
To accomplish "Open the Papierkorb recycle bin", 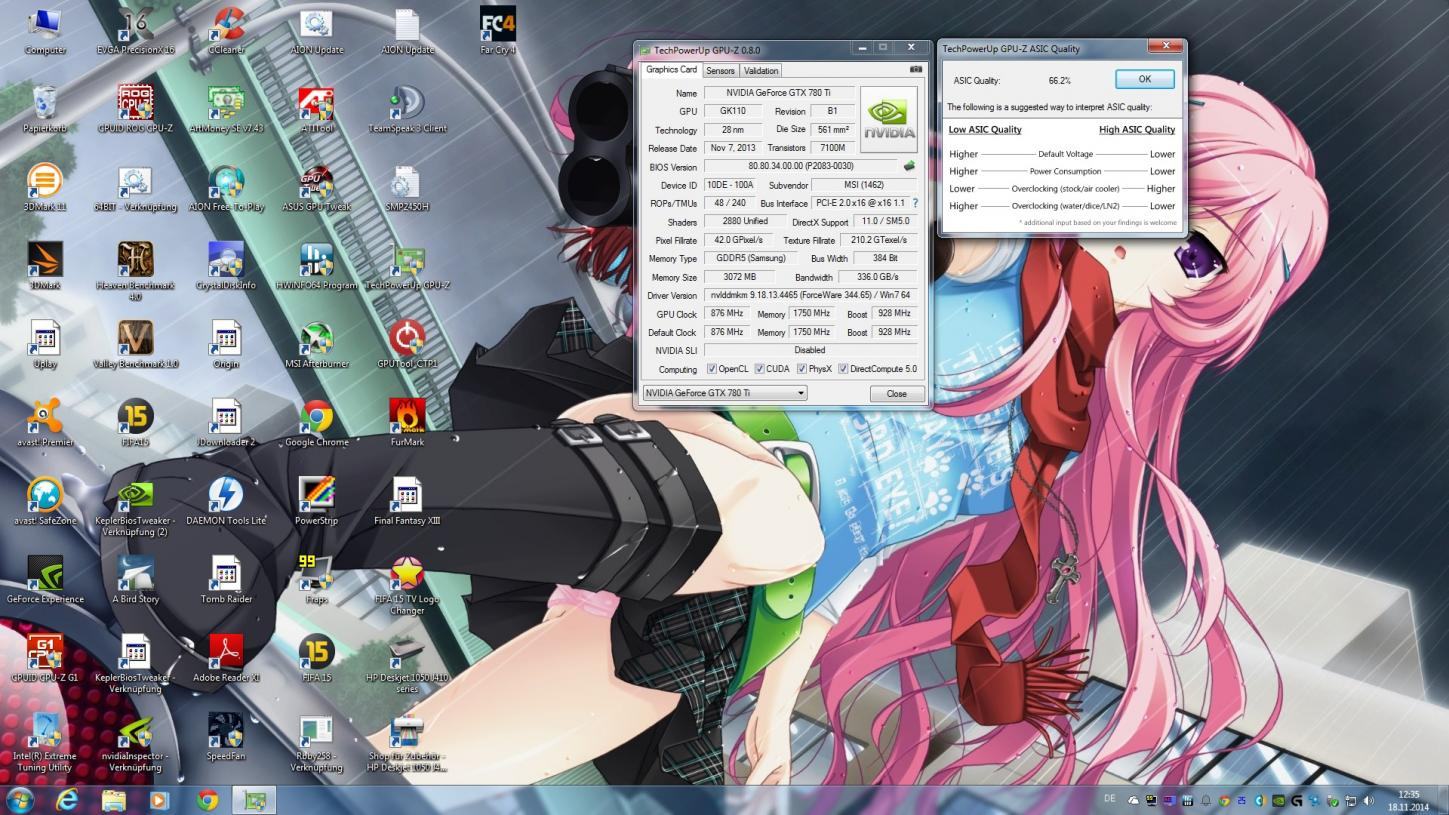I will (45, 109).
